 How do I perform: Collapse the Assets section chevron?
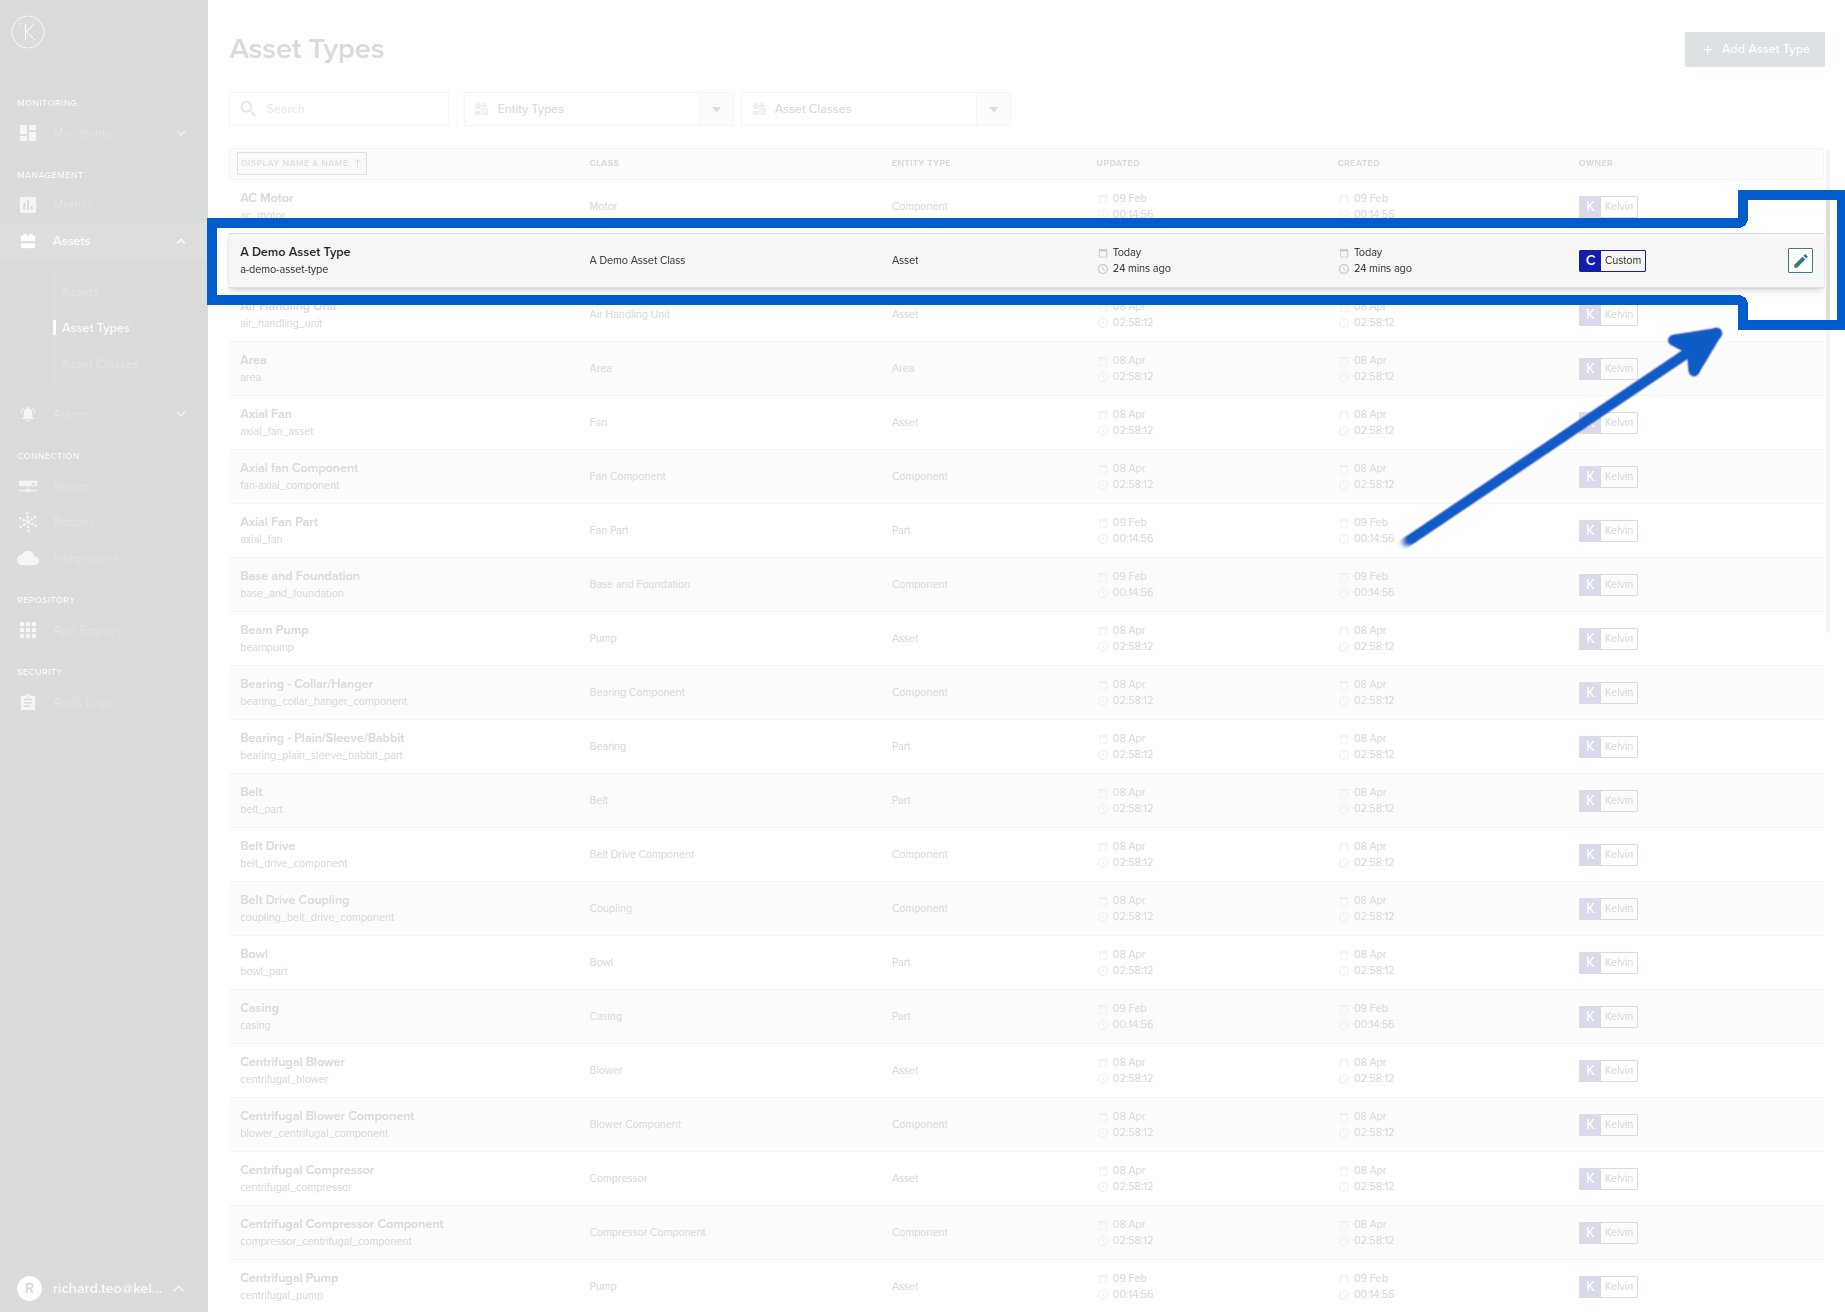[x=180, y=241]
